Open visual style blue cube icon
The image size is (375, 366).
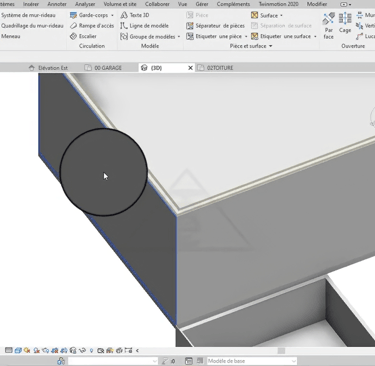click(x=18, y=350)
